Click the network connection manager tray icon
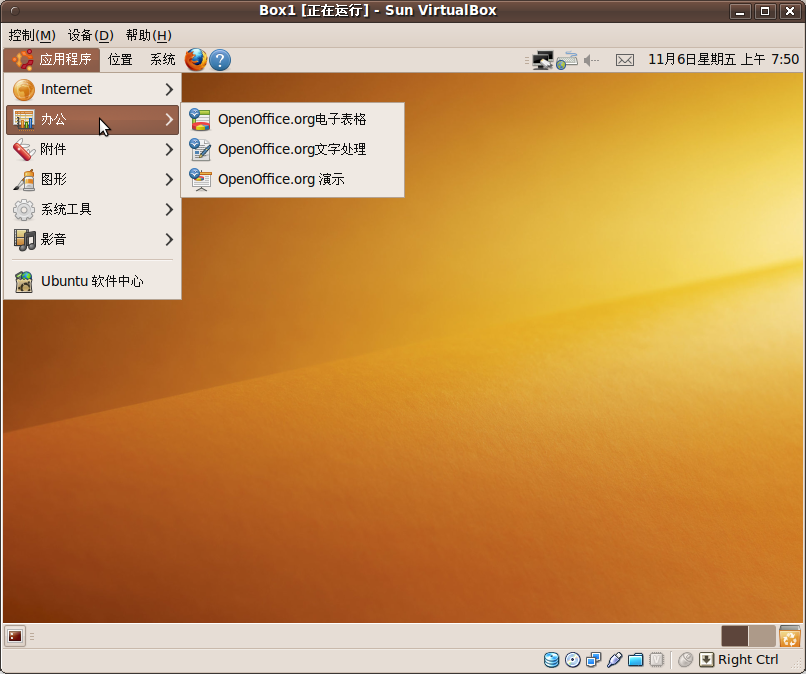The image size is (806, 674). pyautogui.click(x=567, y=60)
